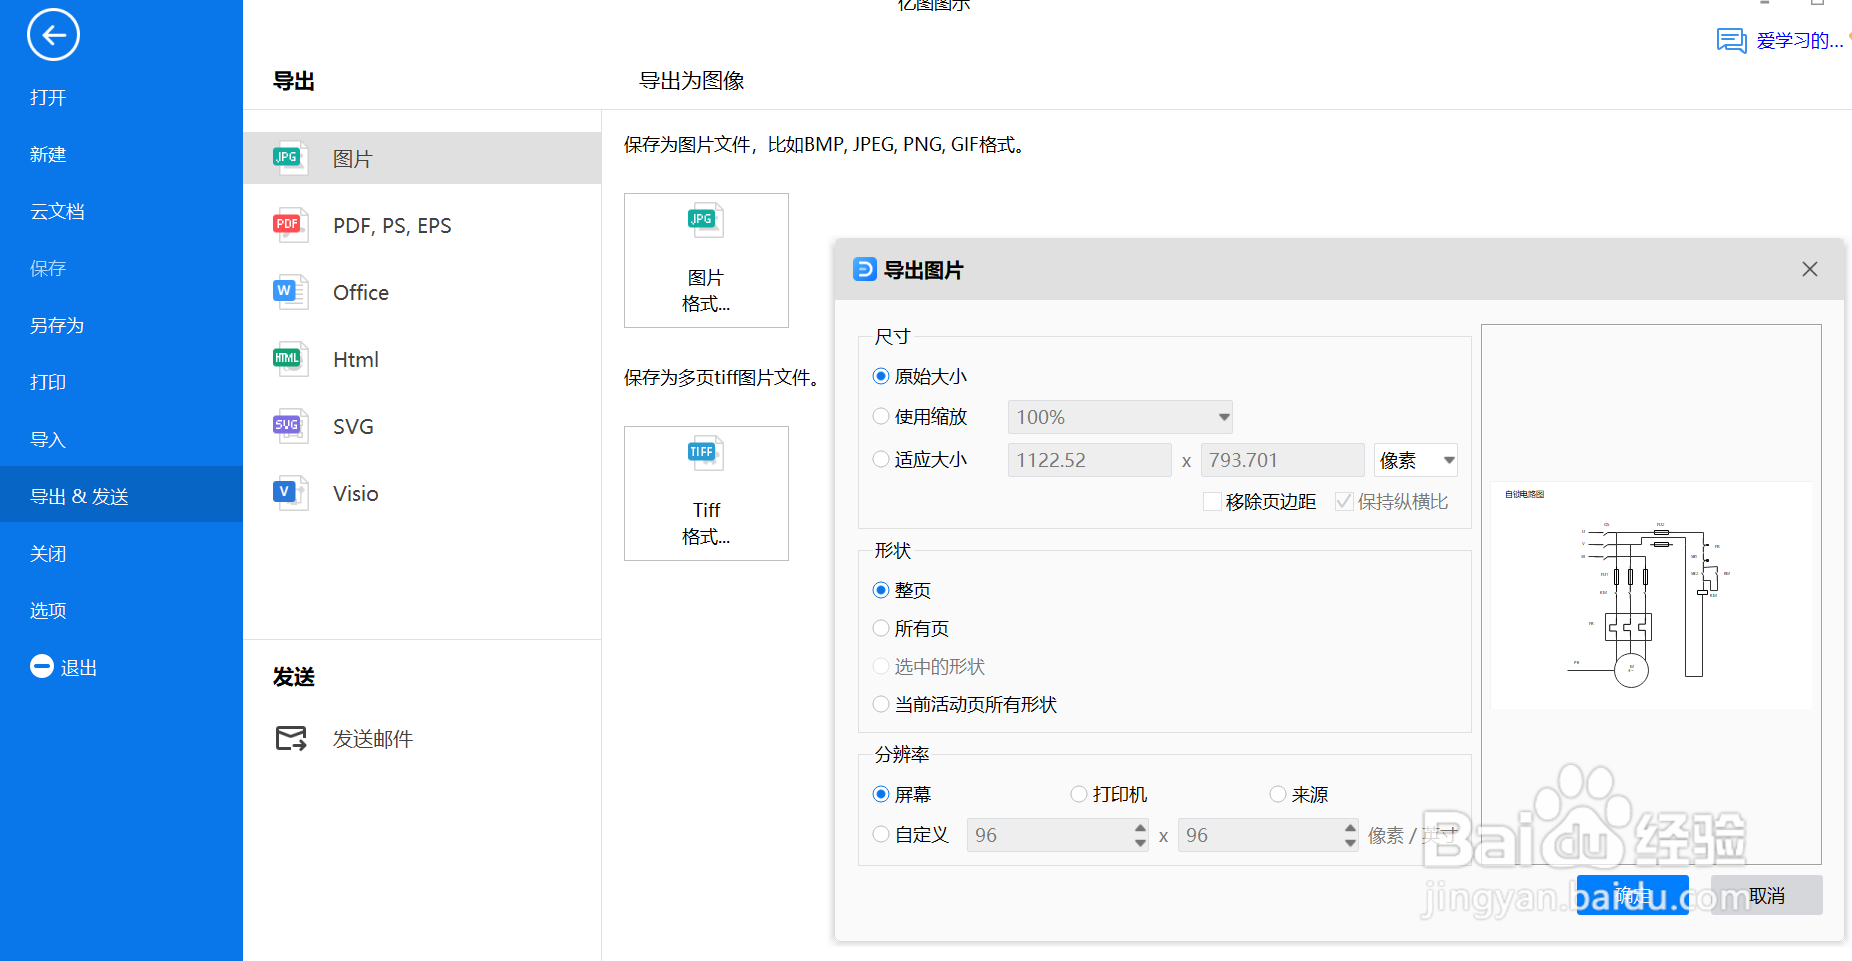The width and height of the screenshot is (1852, 961).
Task: Click the 确定 button to confirm export
Action: click(1632, 894)
